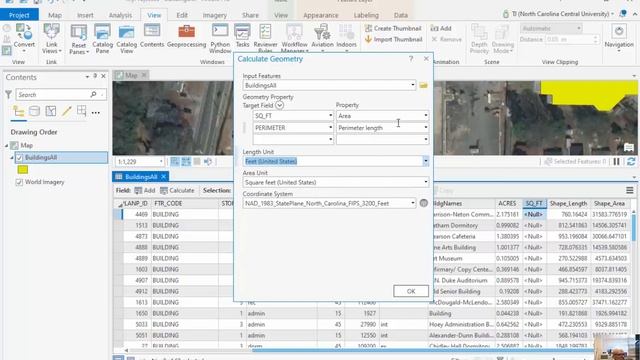Open Workflow Manager
640x360 pixels.
pos(294,39)
